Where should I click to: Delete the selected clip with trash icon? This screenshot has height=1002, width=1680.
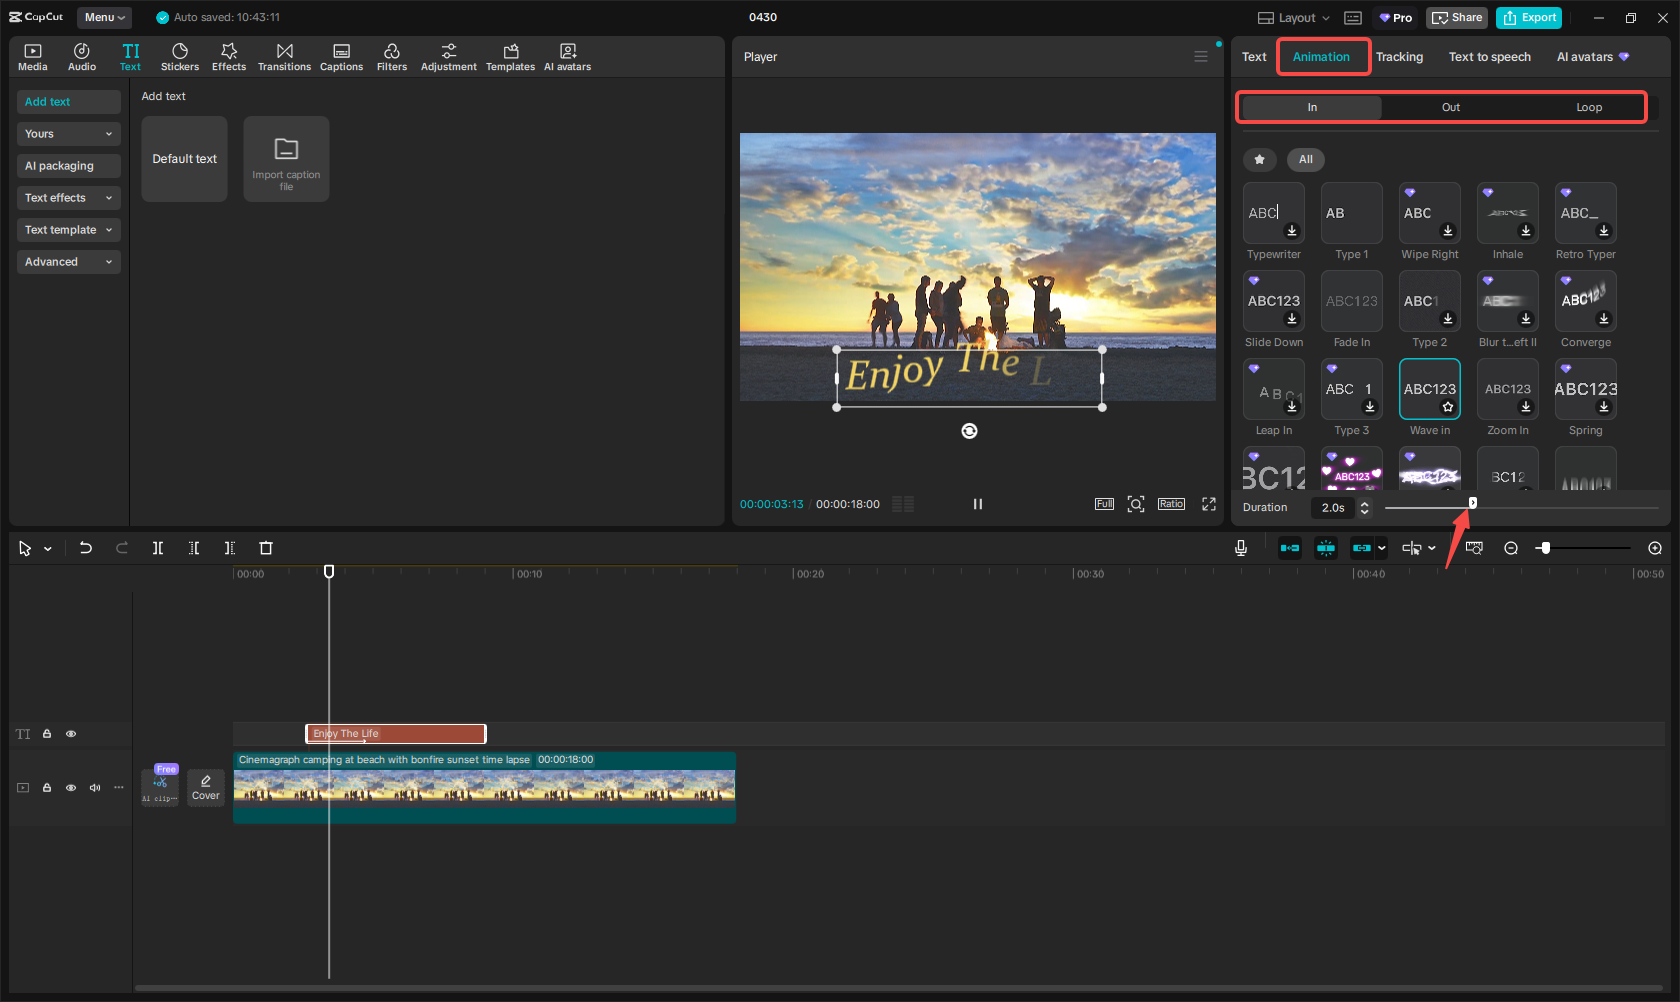click(x=266, y=548)
